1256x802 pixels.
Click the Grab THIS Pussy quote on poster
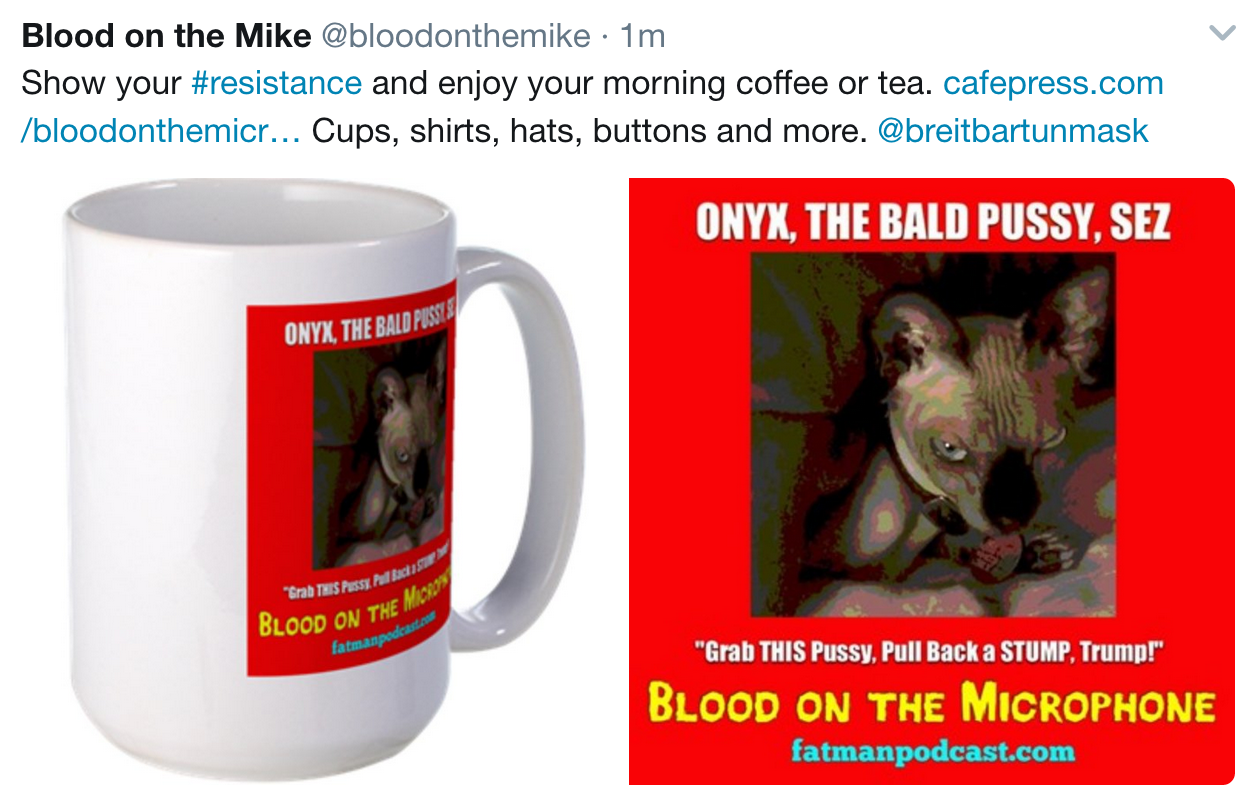coord(931,652)
